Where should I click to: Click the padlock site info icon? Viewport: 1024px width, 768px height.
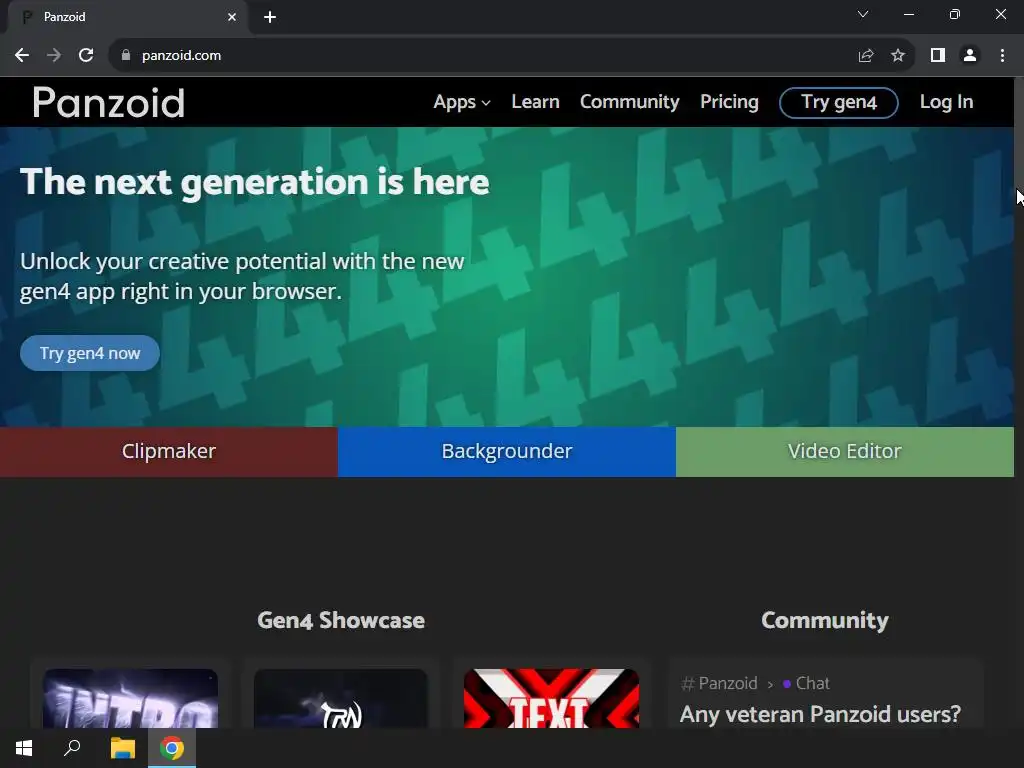pos(126,56)
